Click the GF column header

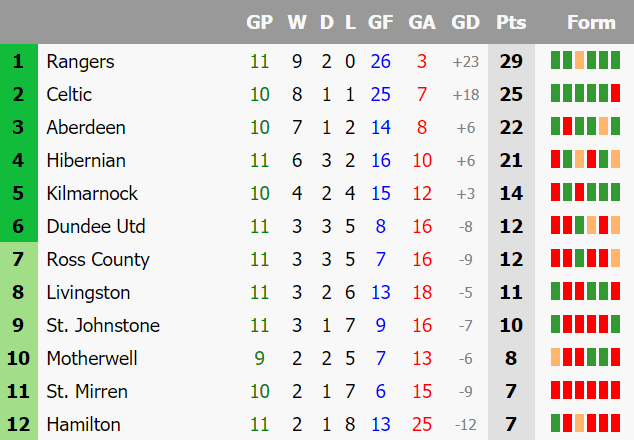tap(380, 22)
